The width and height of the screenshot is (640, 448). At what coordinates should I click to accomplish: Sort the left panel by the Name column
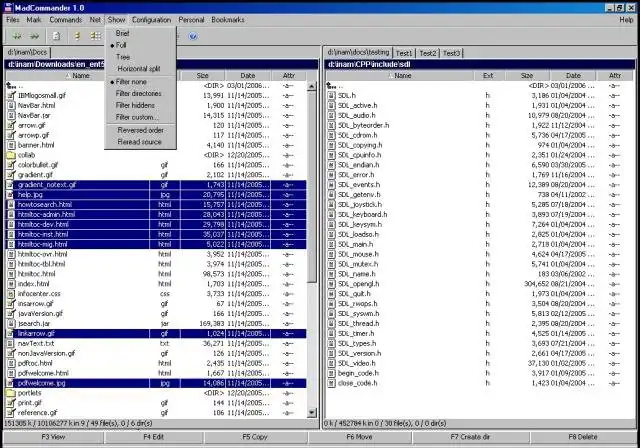click(x=80, y=75)
